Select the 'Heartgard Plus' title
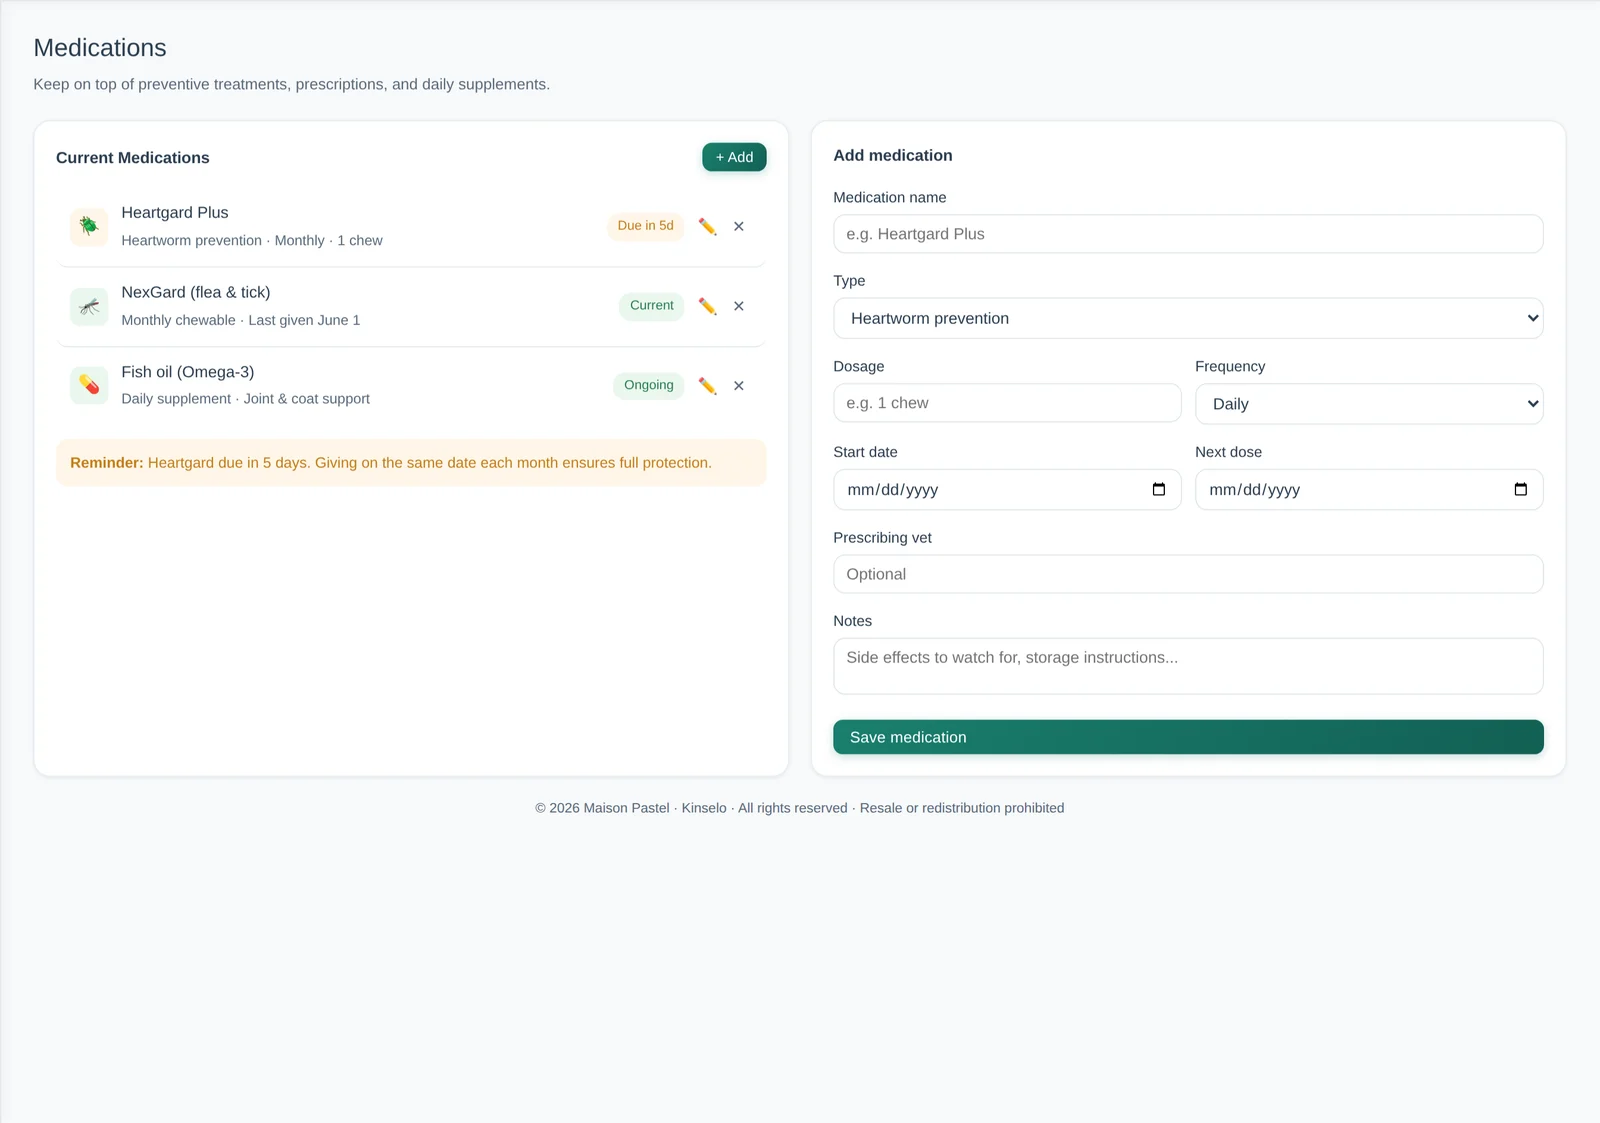The height and width of the screenshot is (1123, 1600). [x=175, y=212]
